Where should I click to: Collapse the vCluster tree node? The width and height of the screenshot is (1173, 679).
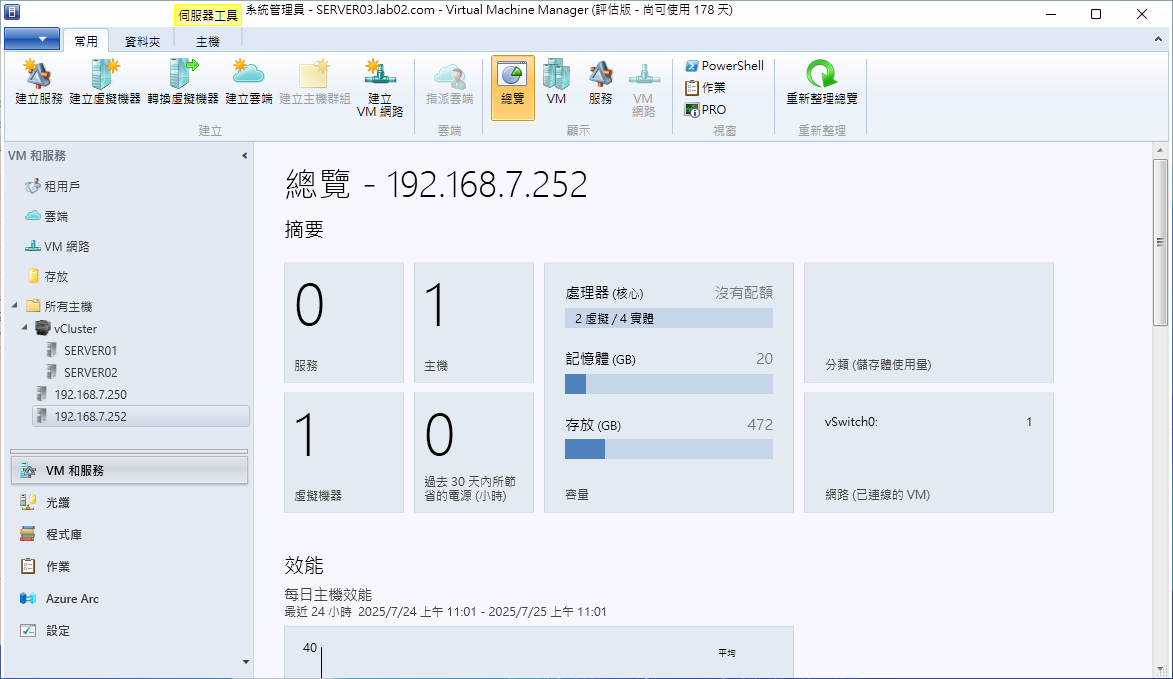click(24, 328)
